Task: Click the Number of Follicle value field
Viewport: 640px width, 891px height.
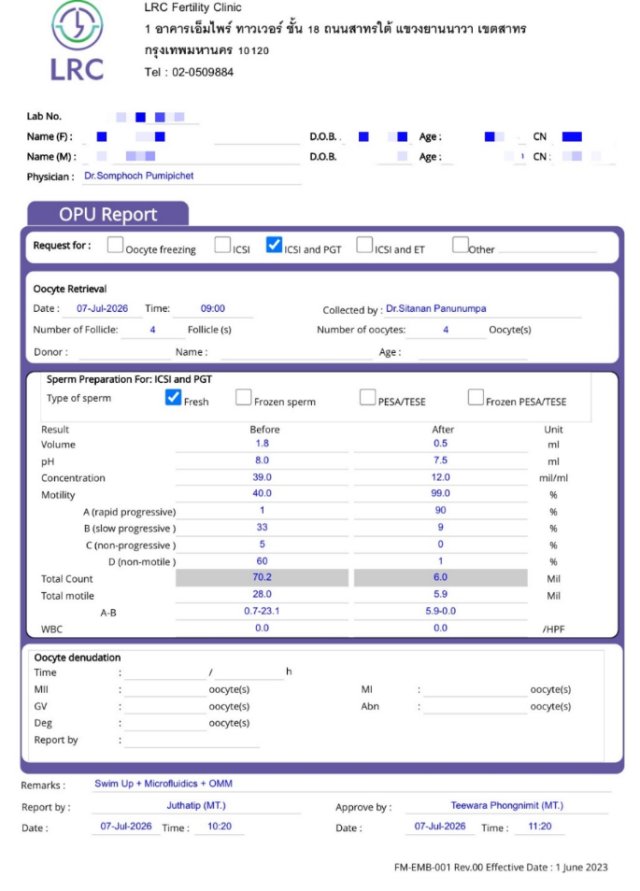Action: coord(152,330)
